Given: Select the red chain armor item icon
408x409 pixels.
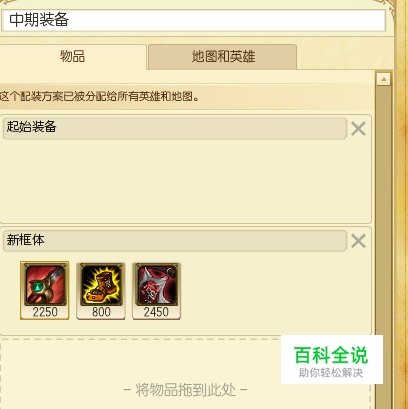Looking at the screenshot, I should tap(157, 285).
